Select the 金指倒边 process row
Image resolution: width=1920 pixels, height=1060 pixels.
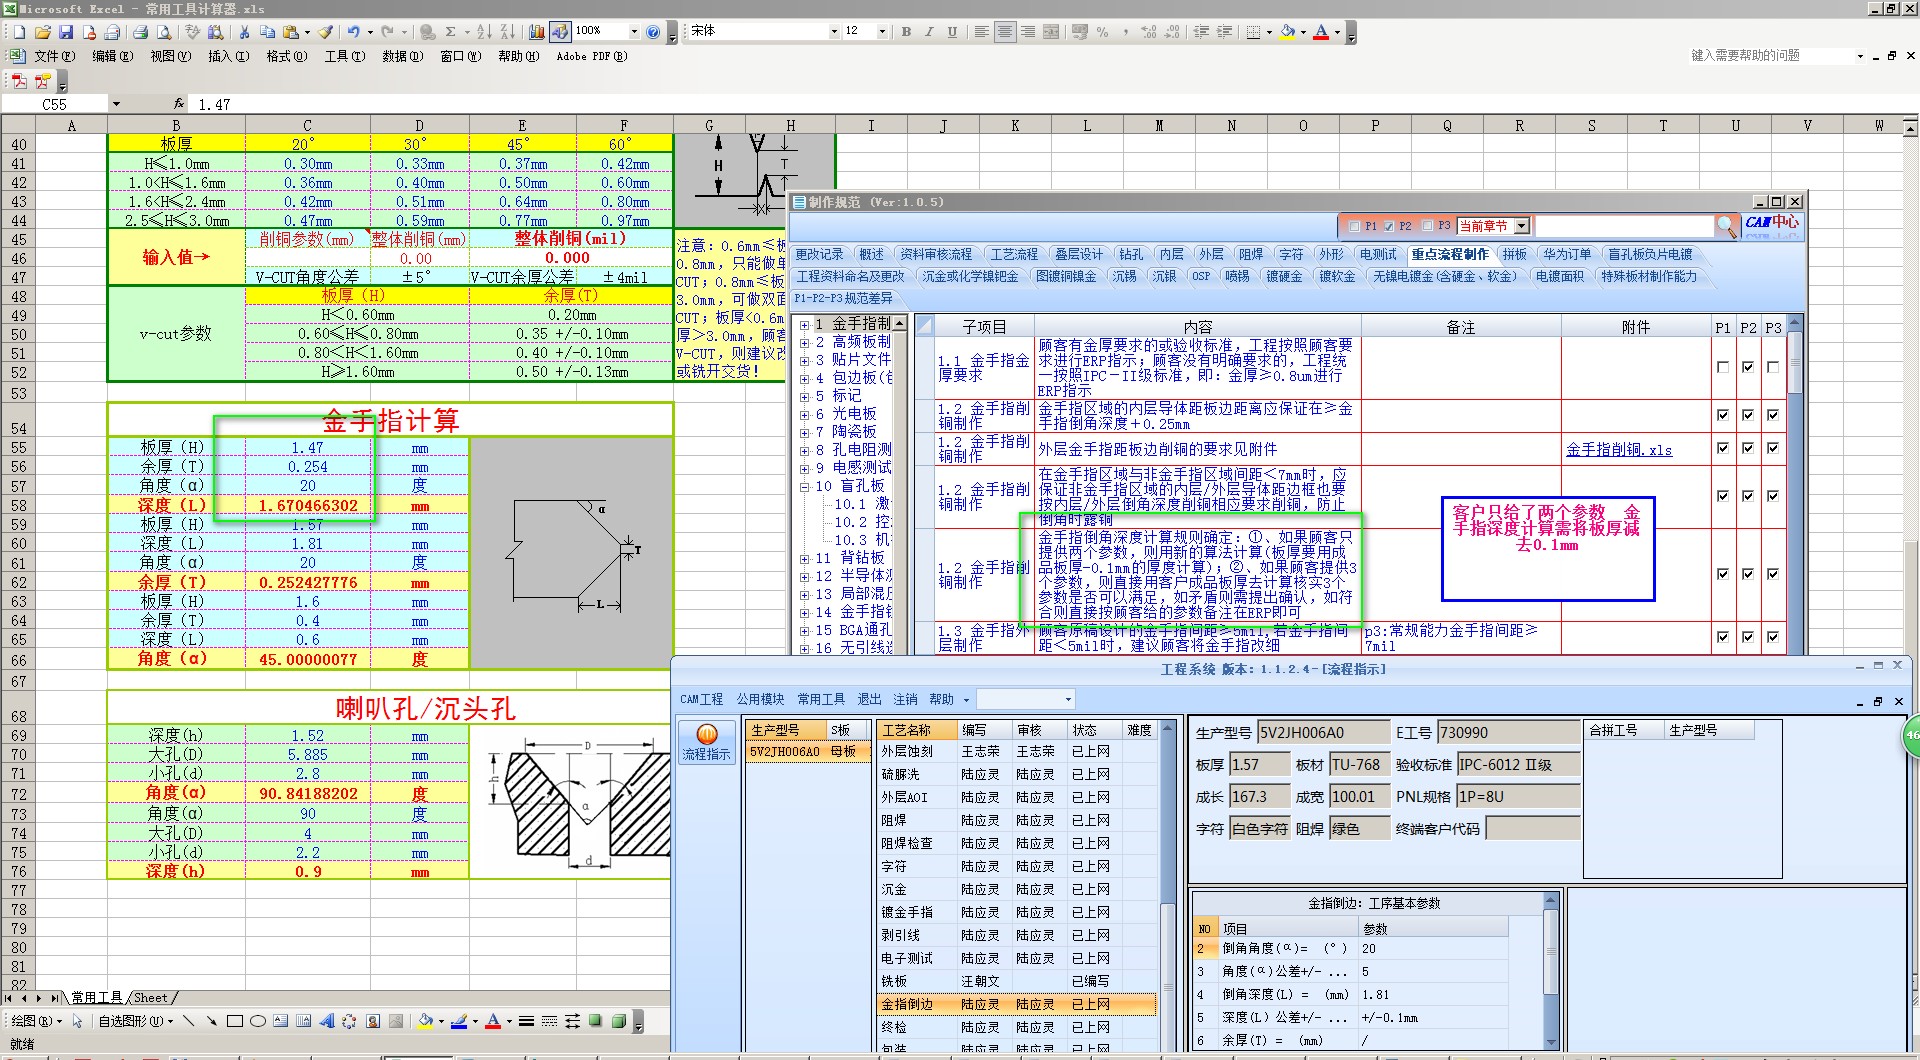point(906,1004)
